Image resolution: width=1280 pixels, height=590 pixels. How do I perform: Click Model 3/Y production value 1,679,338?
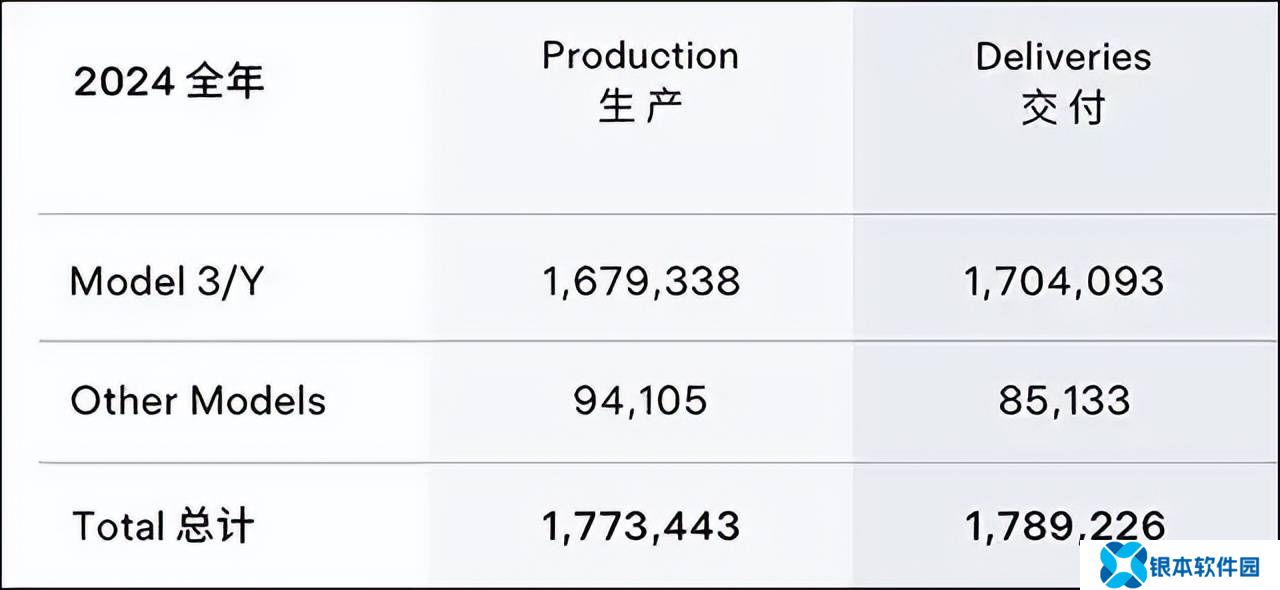click(x=641, y=282)
